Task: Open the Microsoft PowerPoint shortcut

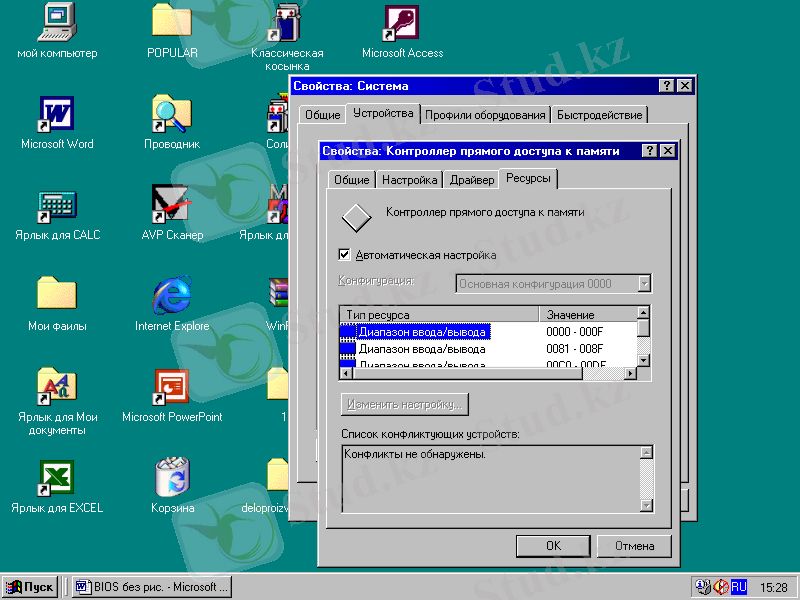Action: point(172,387)
